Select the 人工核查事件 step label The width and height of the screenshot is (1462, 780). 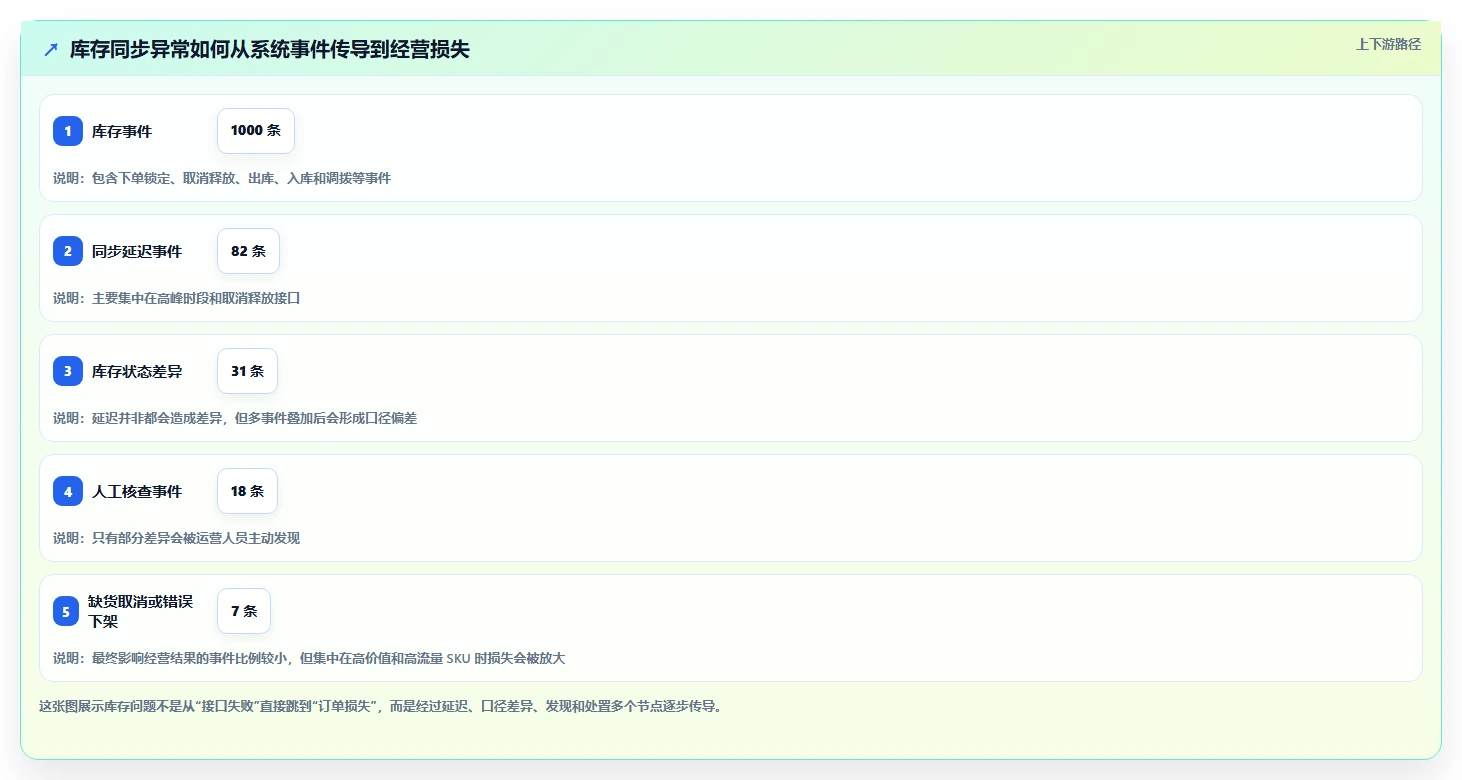coord(137,491)
